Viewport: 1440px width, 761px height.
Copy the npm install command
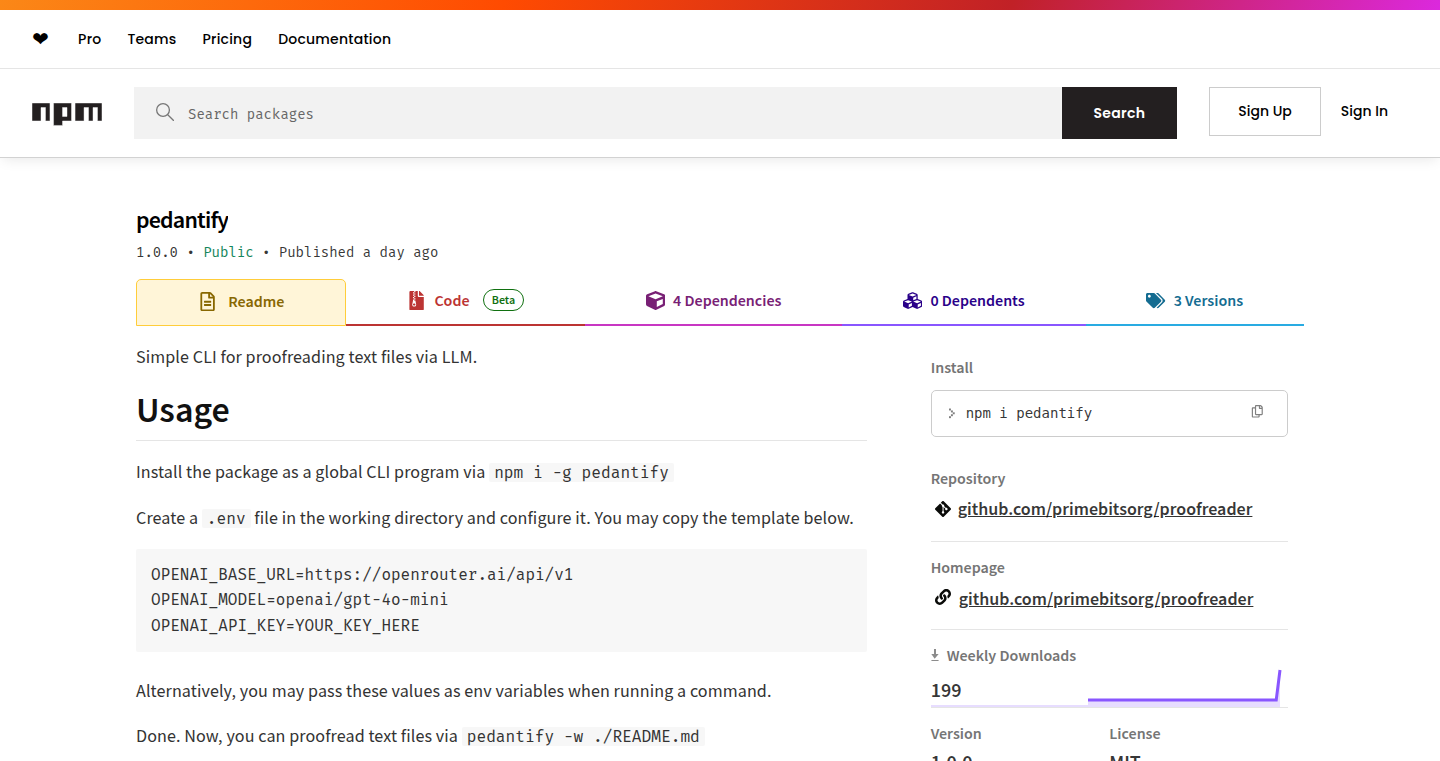(x=1257, y=412)
